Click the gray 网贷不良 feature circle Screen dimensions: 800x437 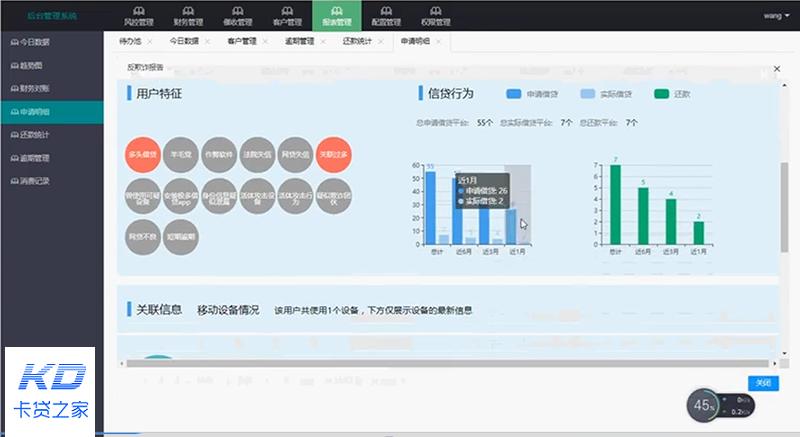coord(143,237)
